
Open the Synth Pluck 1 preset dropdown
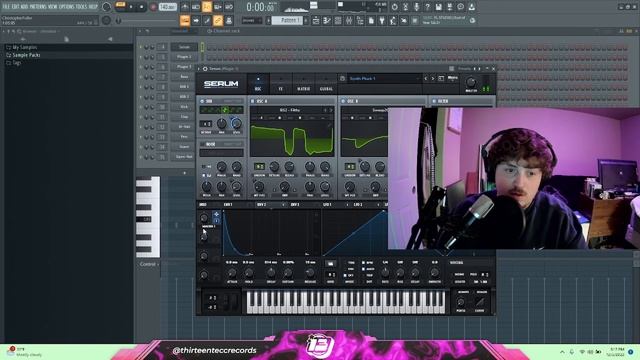[384, 78]
